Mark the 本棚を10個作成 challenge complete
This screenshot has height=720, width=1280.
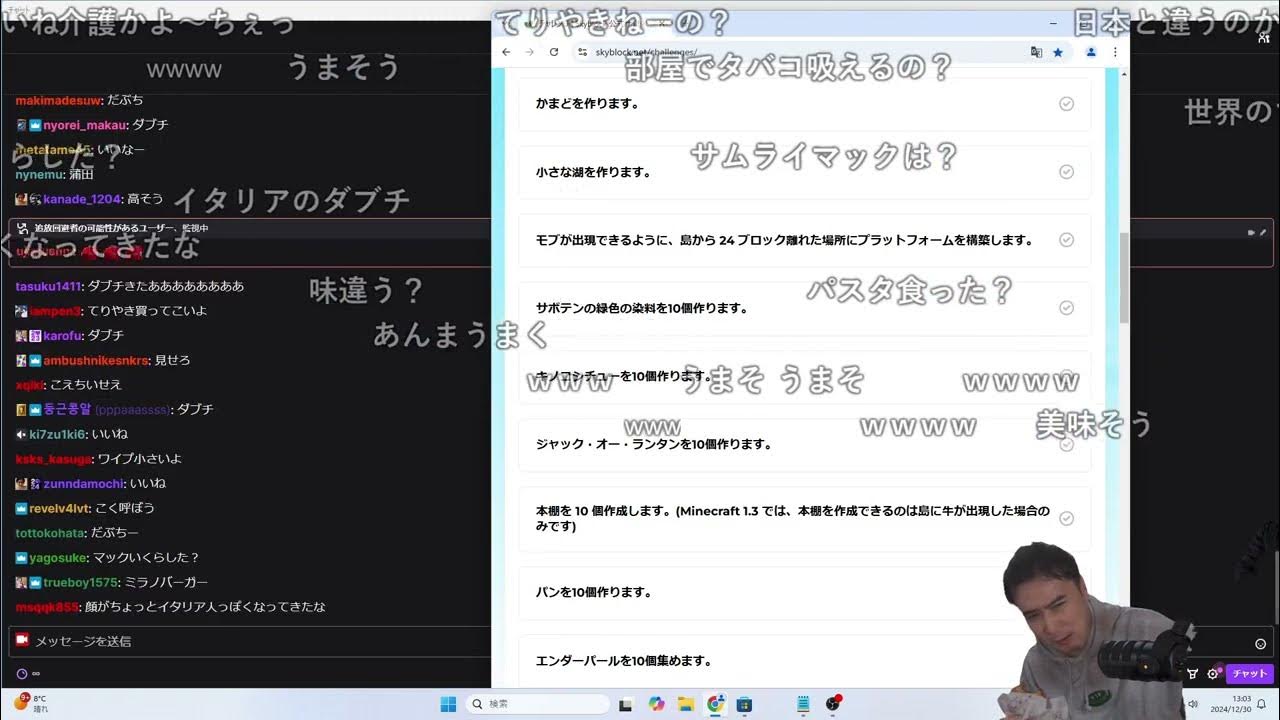[1066, 518]
